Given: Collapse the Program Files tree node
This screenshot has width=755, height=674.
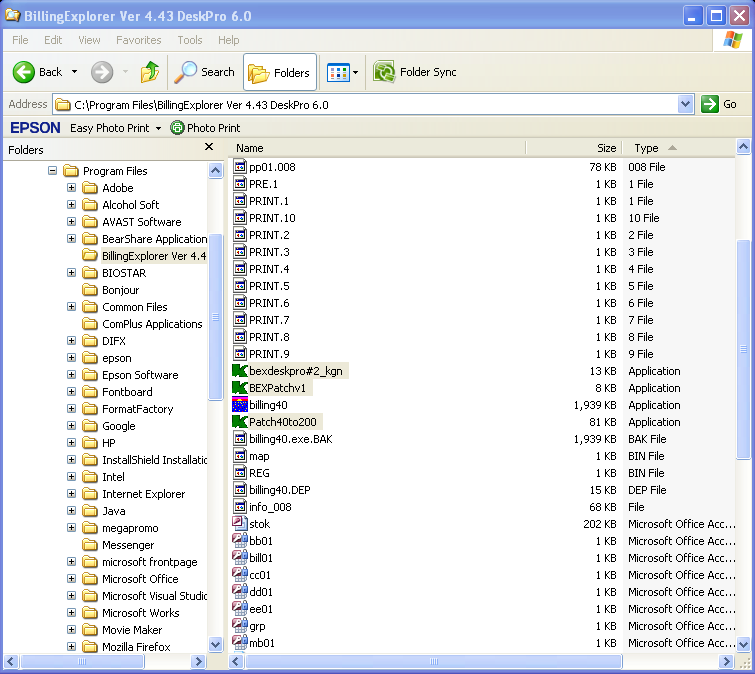Looking at the screenshot, I should coord(52,170).
